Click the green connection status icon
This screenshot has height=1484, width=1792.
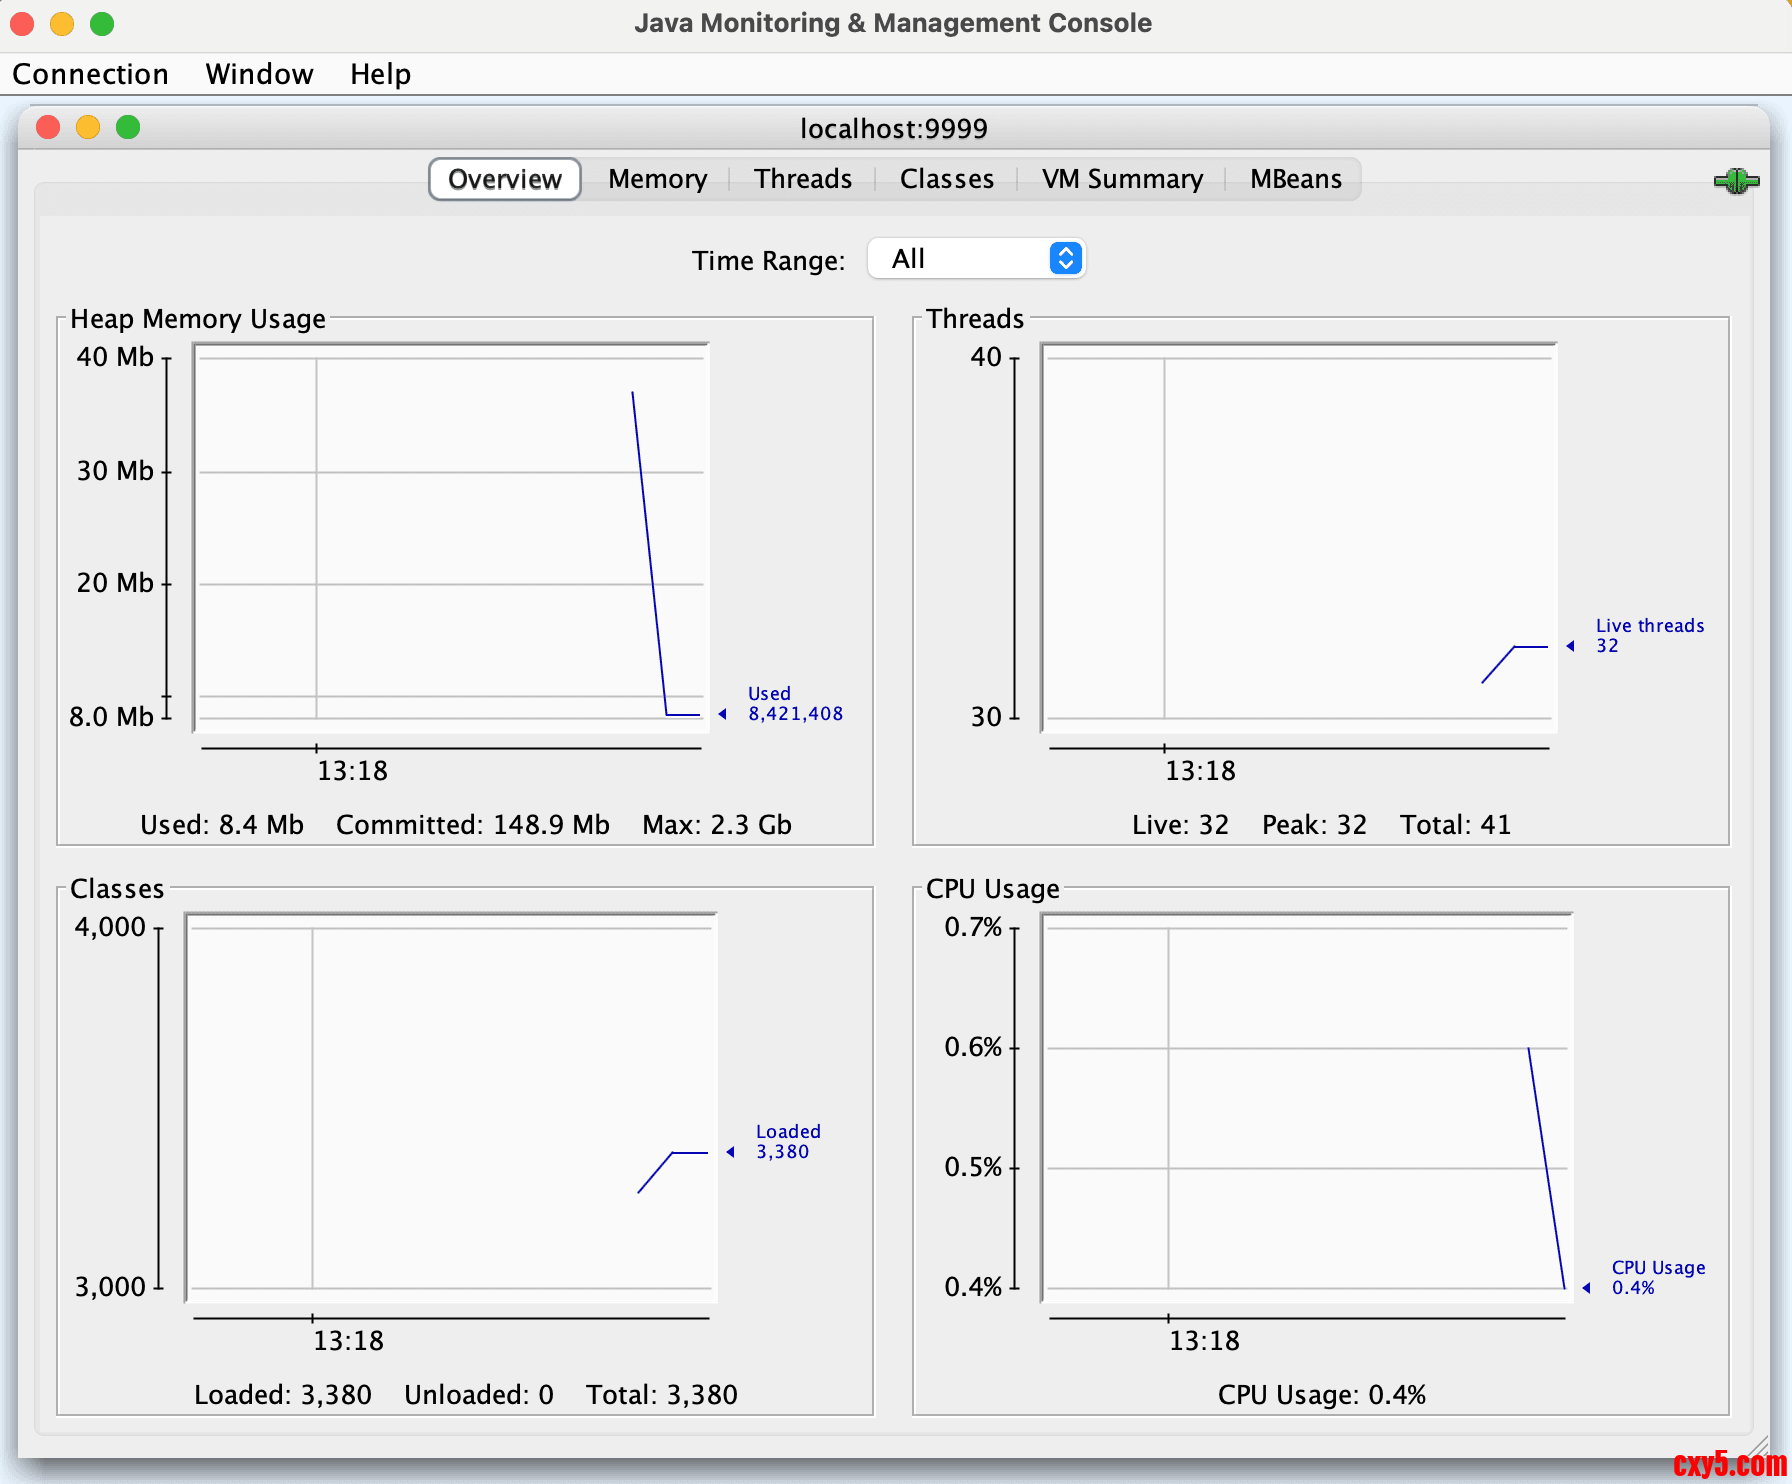[1736, 181]
